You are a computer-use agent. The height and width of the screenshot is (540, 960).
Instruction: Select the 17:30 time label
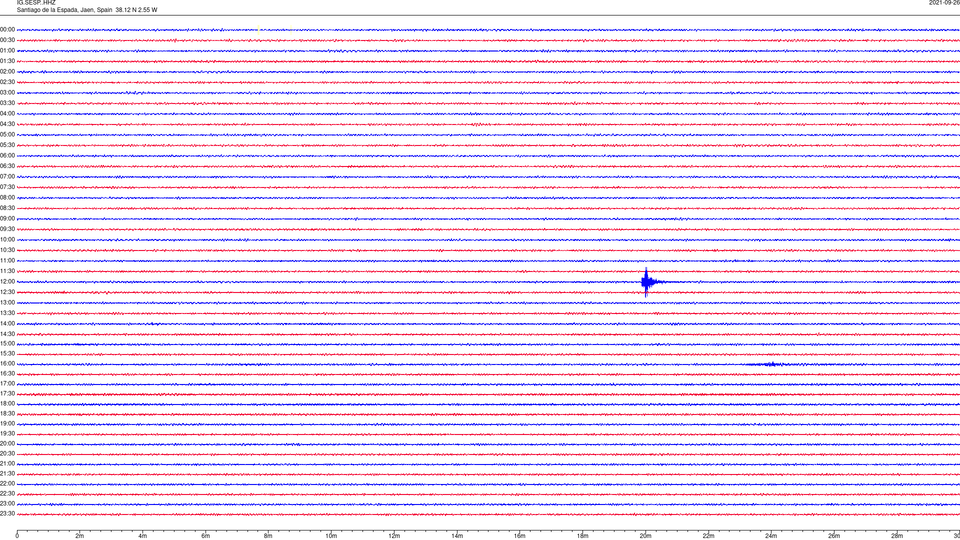[7, 394]
